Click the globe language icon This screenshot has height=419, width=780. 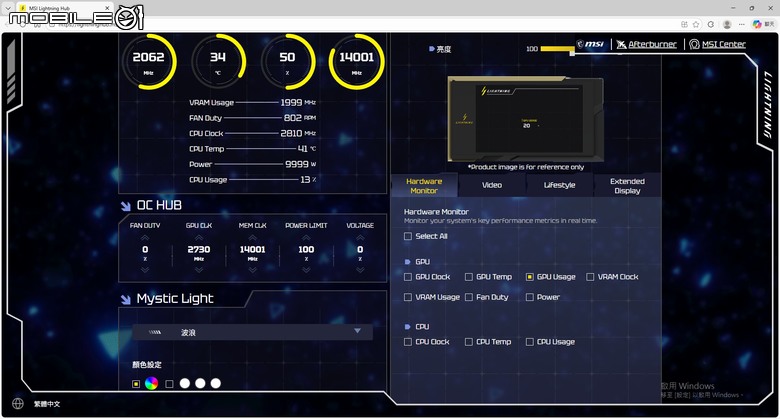[x=18, y=404]
